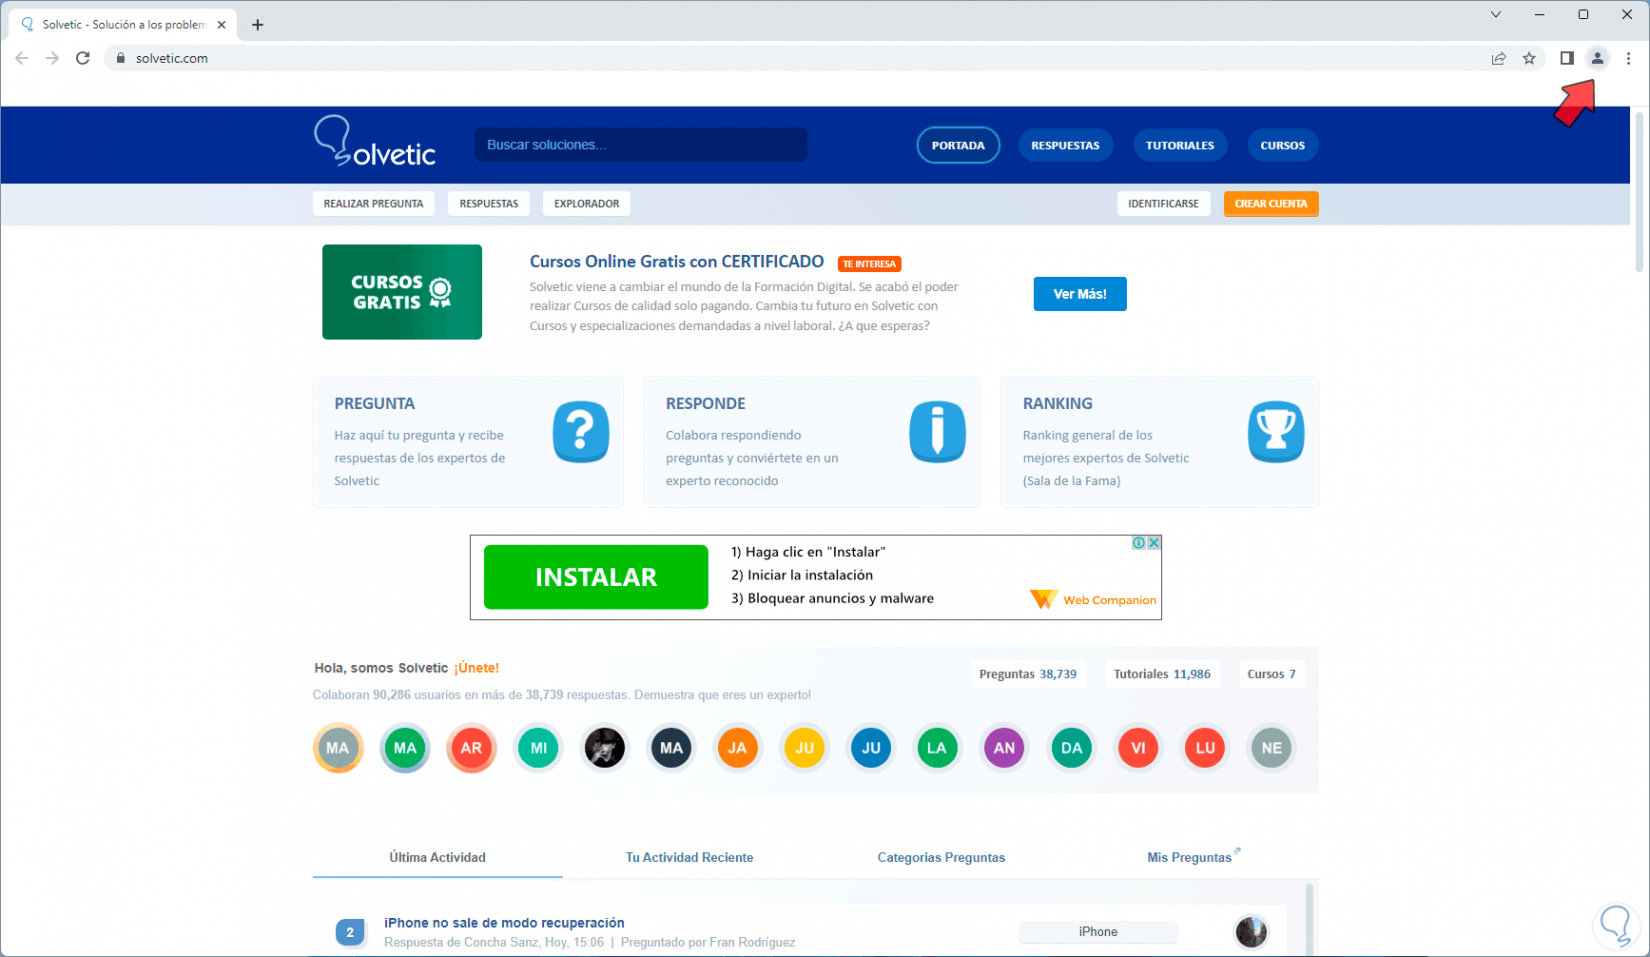Open 'Cursos Online Gratis con CERTIFICADO' link

(677, 262)
